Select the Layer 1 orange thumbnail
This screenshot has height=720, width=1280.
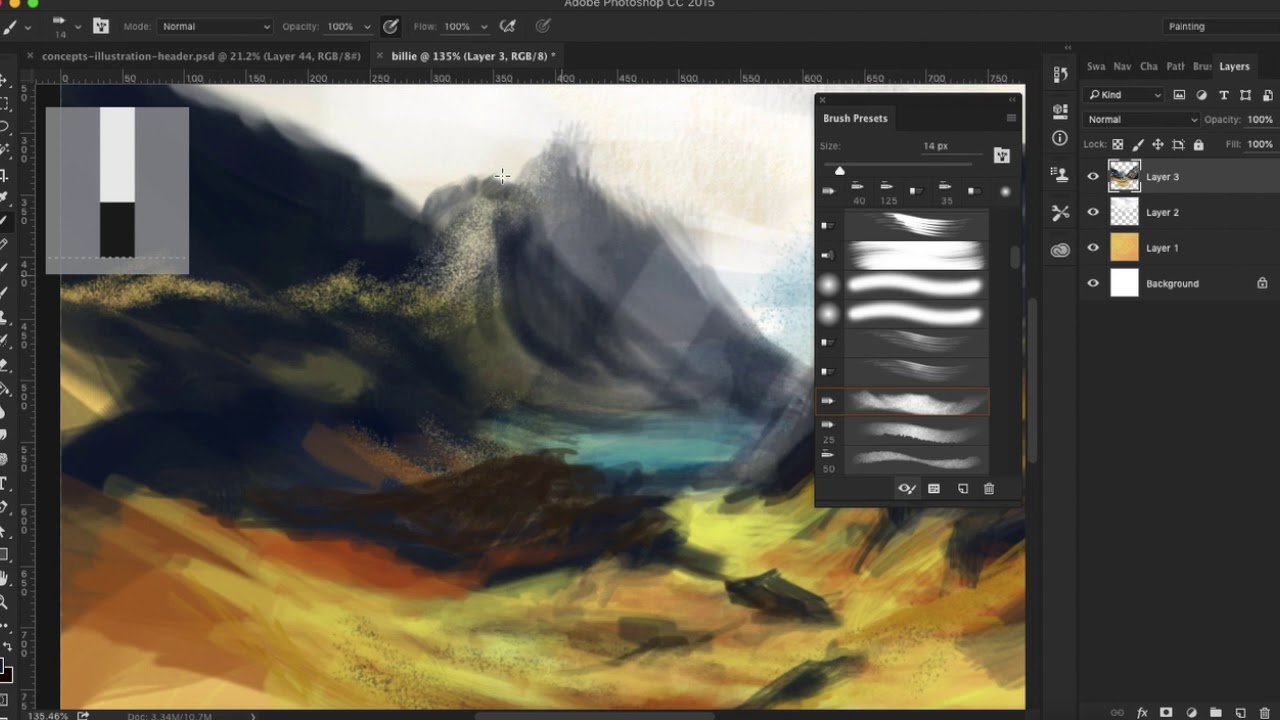click(x=1125, y=248)
